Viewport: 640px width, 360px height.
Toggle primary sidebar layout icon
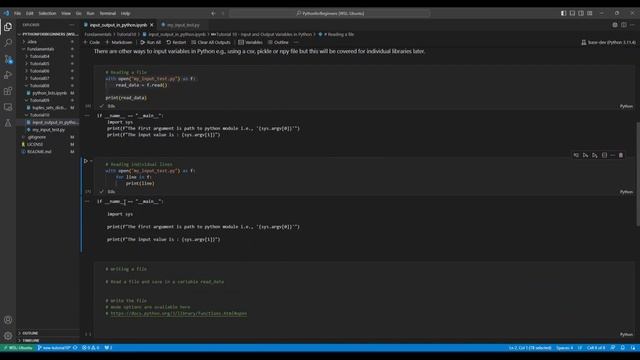click(563, 13)
